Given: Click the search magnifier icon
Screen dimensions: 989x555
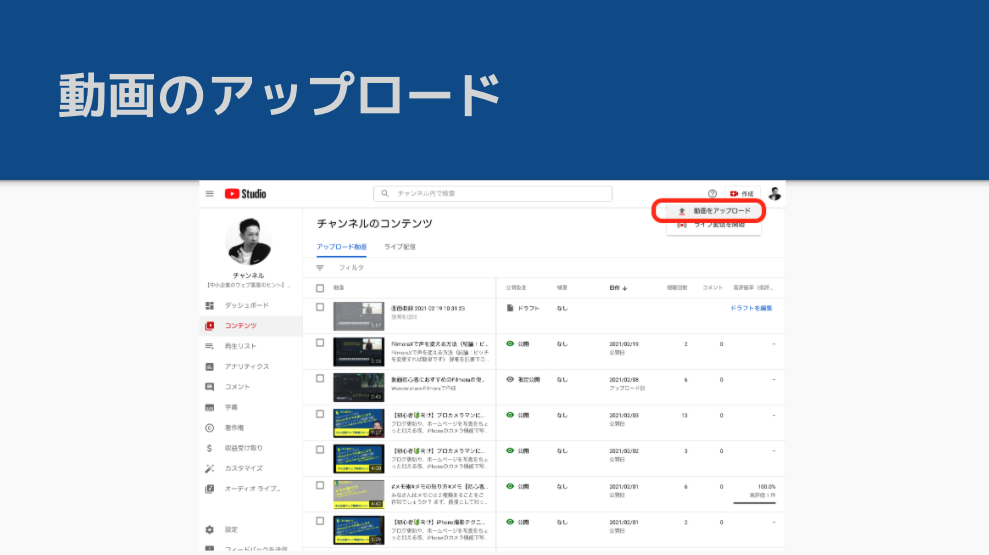Looking at the screenshot, I should click(385, 194).
